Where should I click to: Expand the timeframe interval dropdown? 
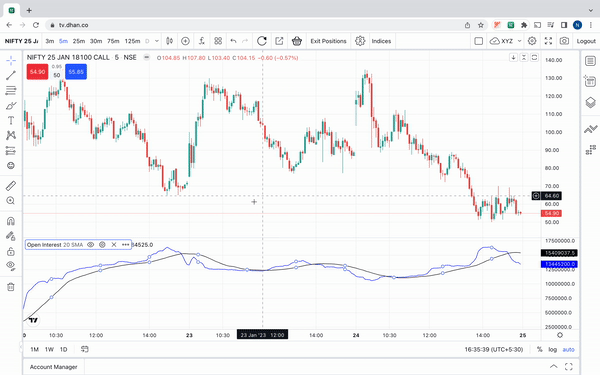[157, 41]
